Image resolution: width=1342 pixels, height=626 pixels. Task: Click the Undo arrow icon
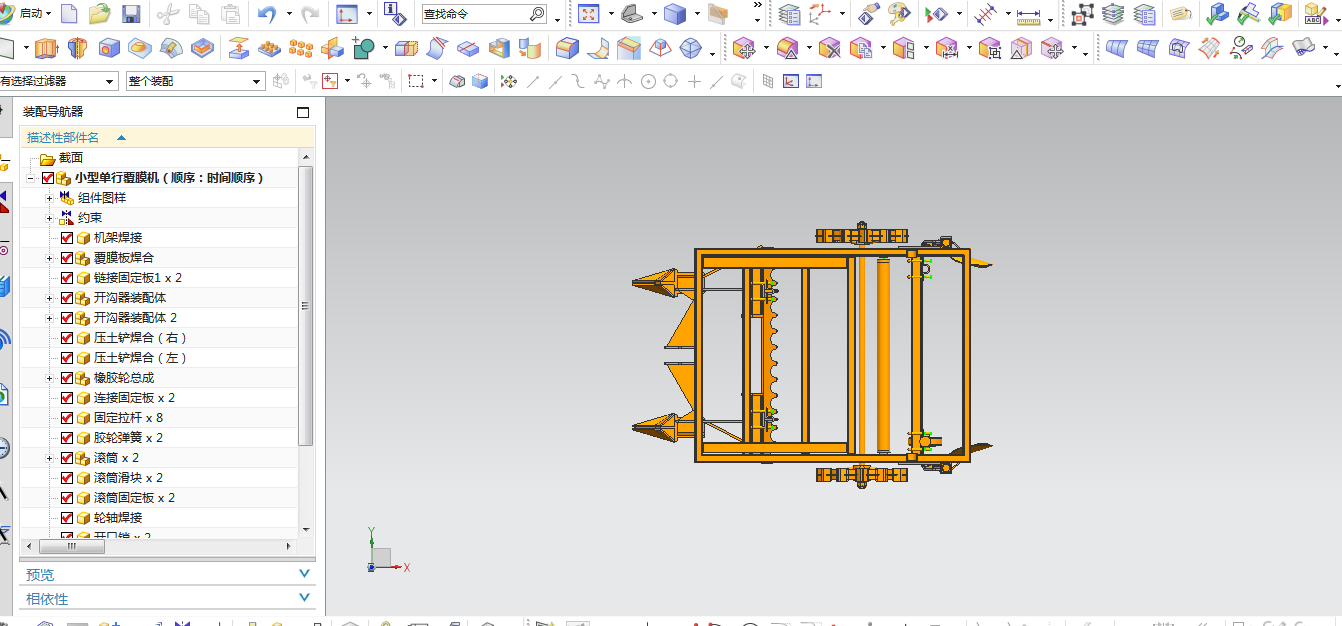pos(266,14)
